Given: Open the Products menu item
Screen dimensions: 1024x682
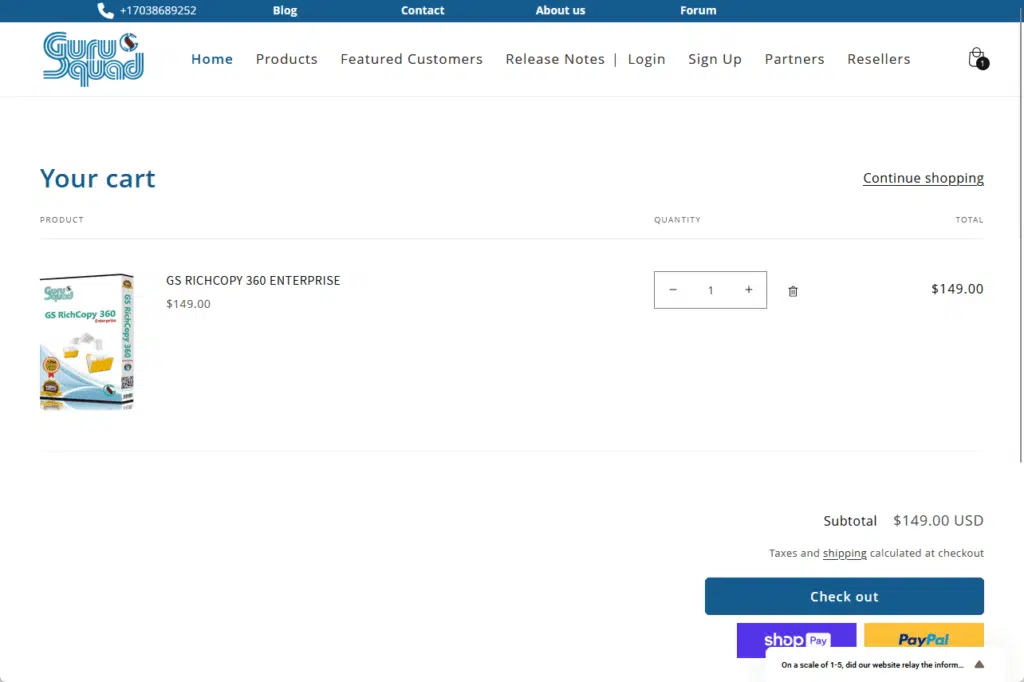Looking at the screenshot, I should click(287, 59).
